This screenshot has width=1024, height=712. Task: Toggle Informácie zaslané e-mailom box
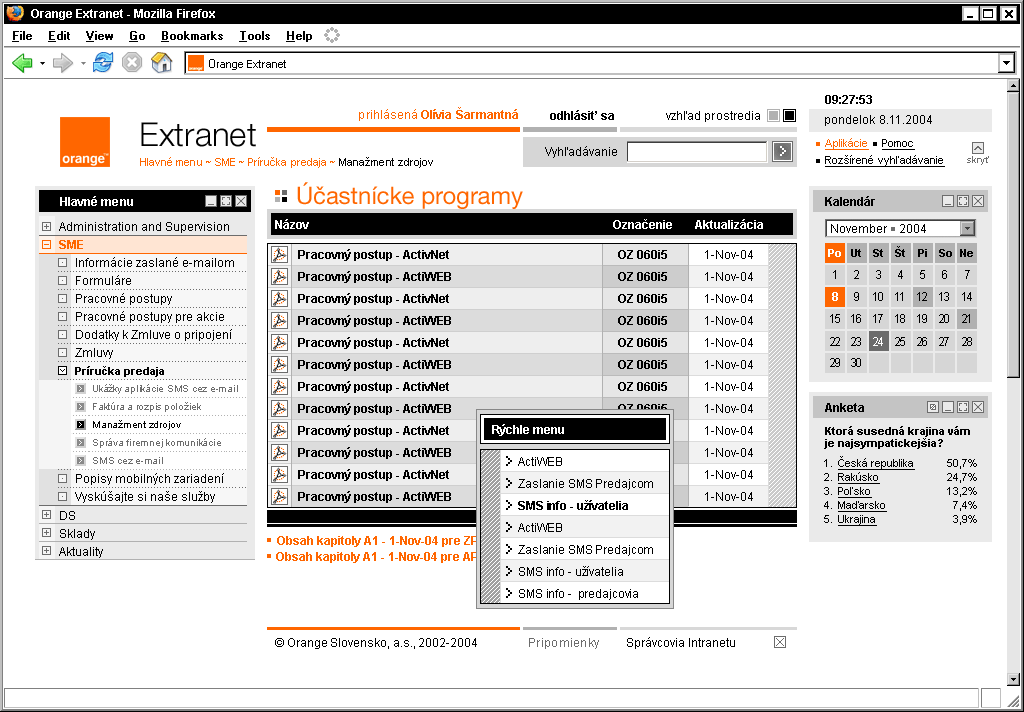pyautogui.click(x=63, y=263)
